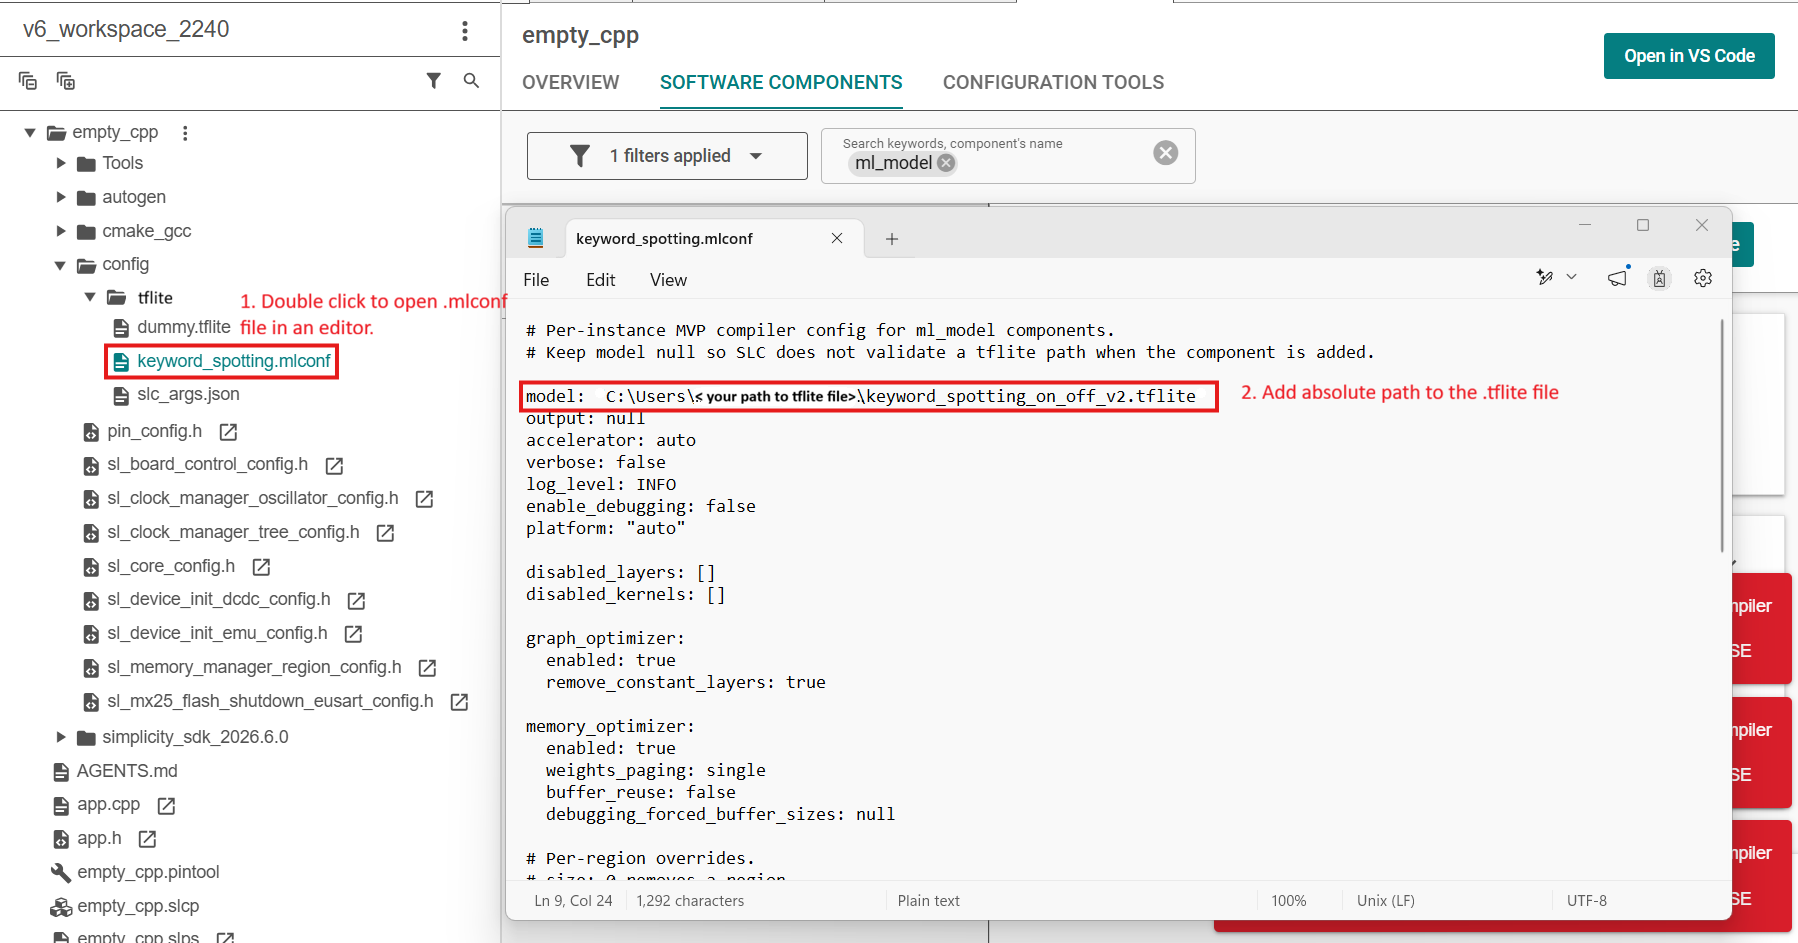Open sl_memory_manager_region_config.h external editor icon
The image size is (1798, 943).
click(427, 668)
